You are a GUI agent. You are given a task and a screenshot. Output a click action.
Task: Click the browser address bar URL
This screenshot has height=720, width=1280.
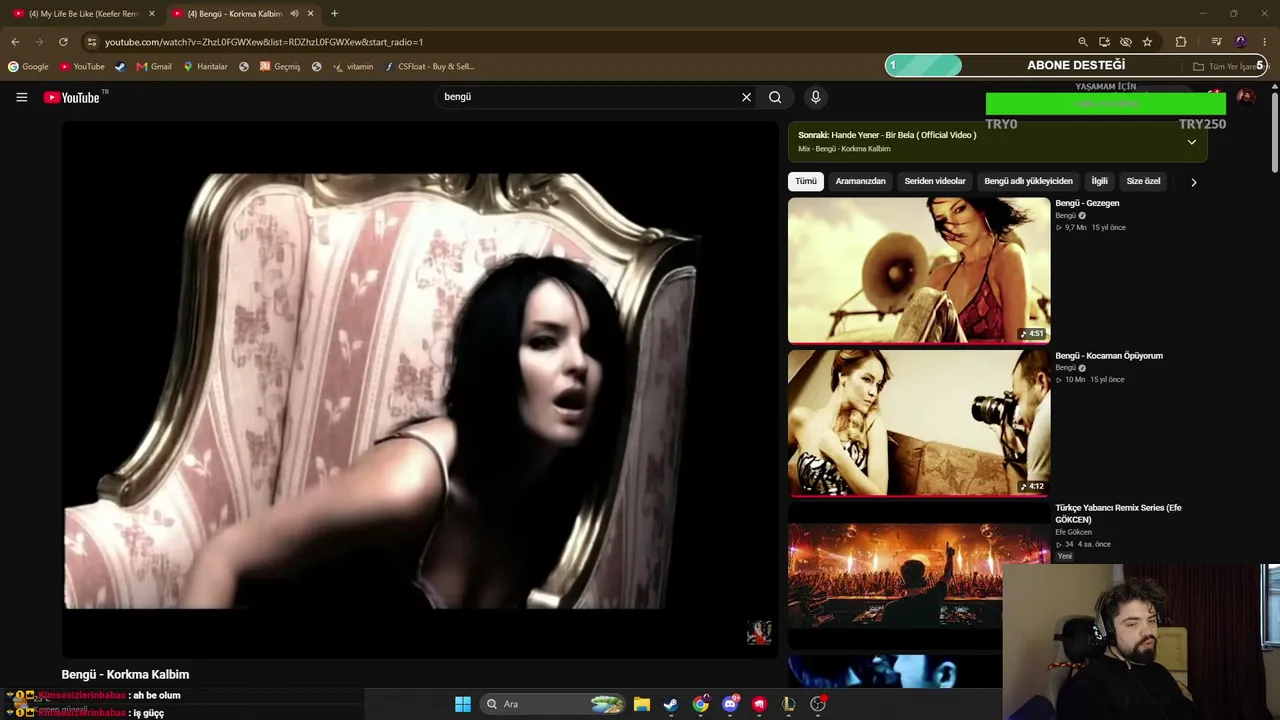point(264,42)
